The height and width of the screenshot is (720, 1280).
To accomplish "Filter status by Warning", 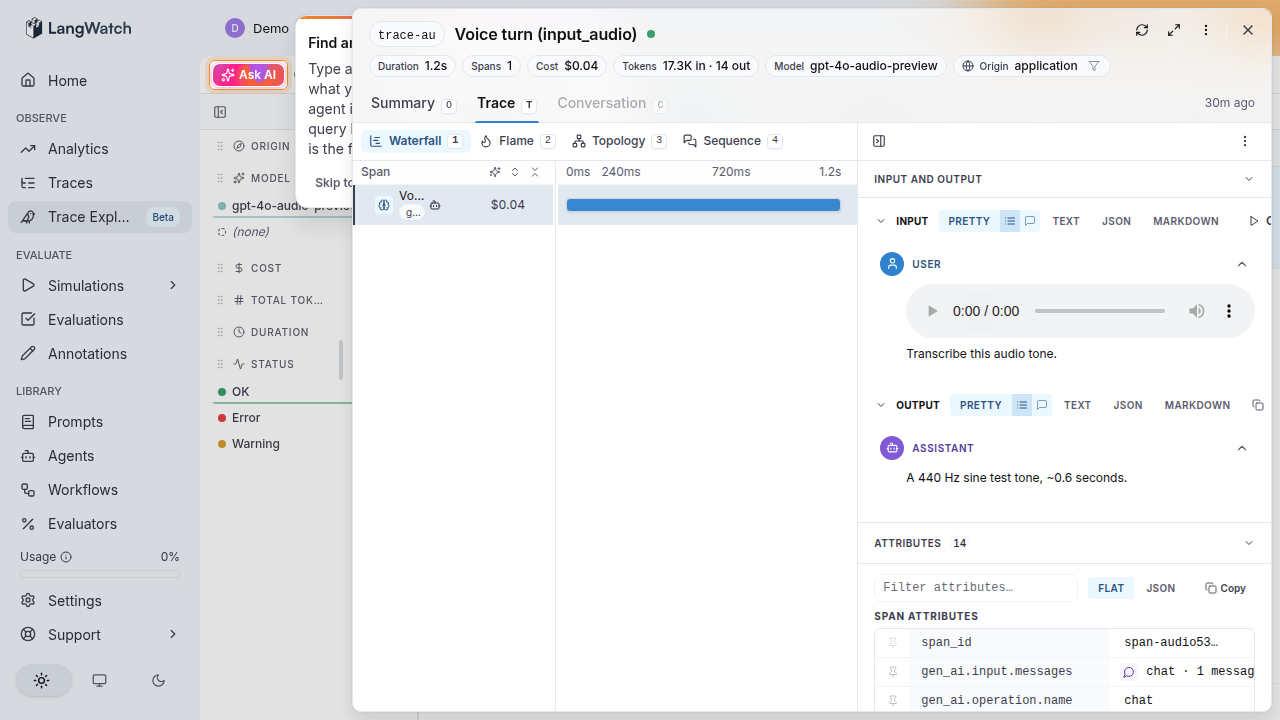I will 256,444.
